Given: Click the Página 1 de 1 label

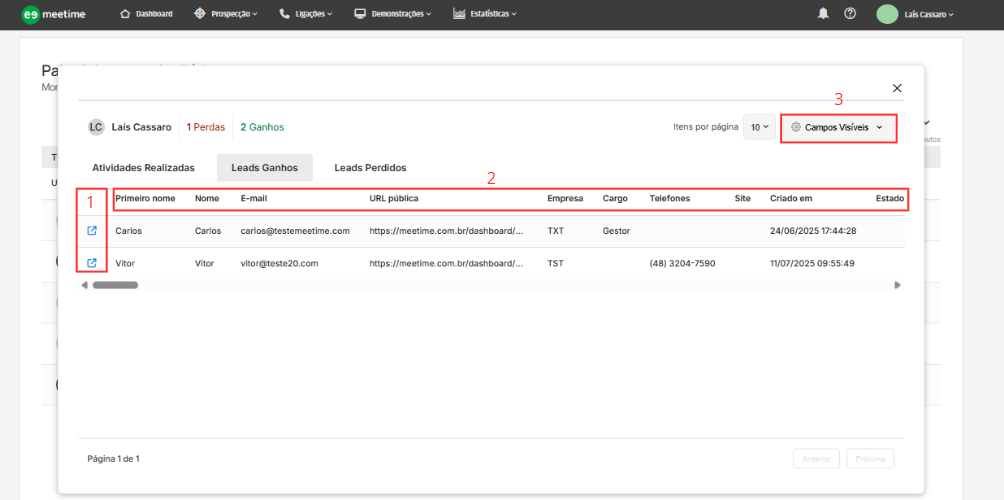Looking at the screenshot, I should [x=113, y=458].
